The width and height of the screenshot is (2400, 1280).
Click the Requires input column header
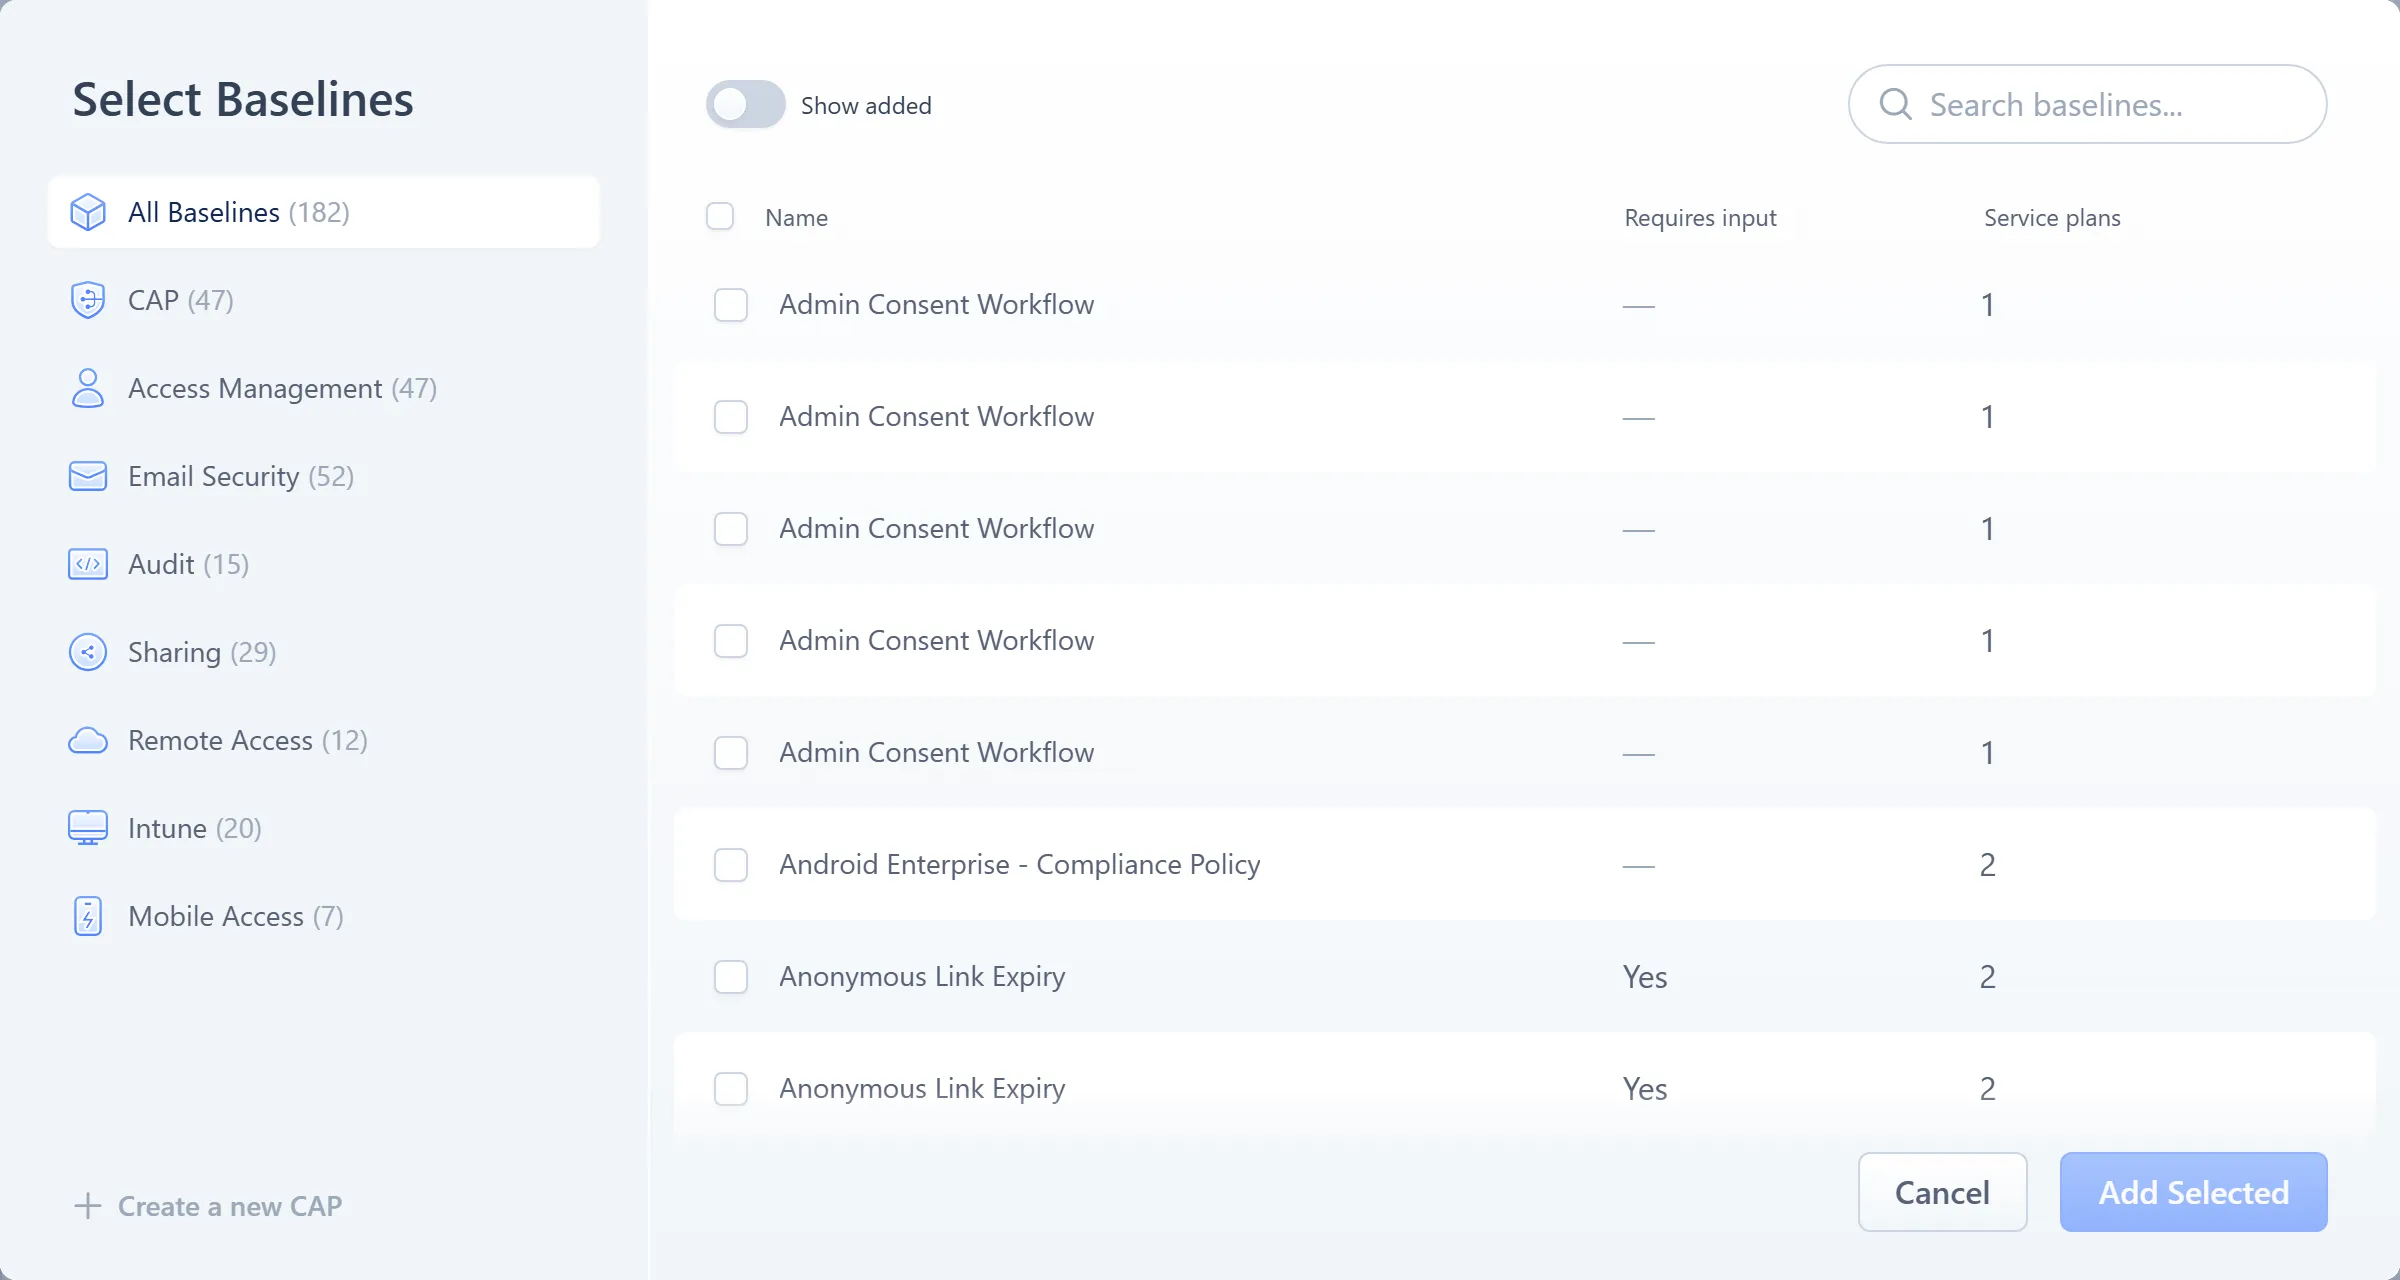(1700, 217)
